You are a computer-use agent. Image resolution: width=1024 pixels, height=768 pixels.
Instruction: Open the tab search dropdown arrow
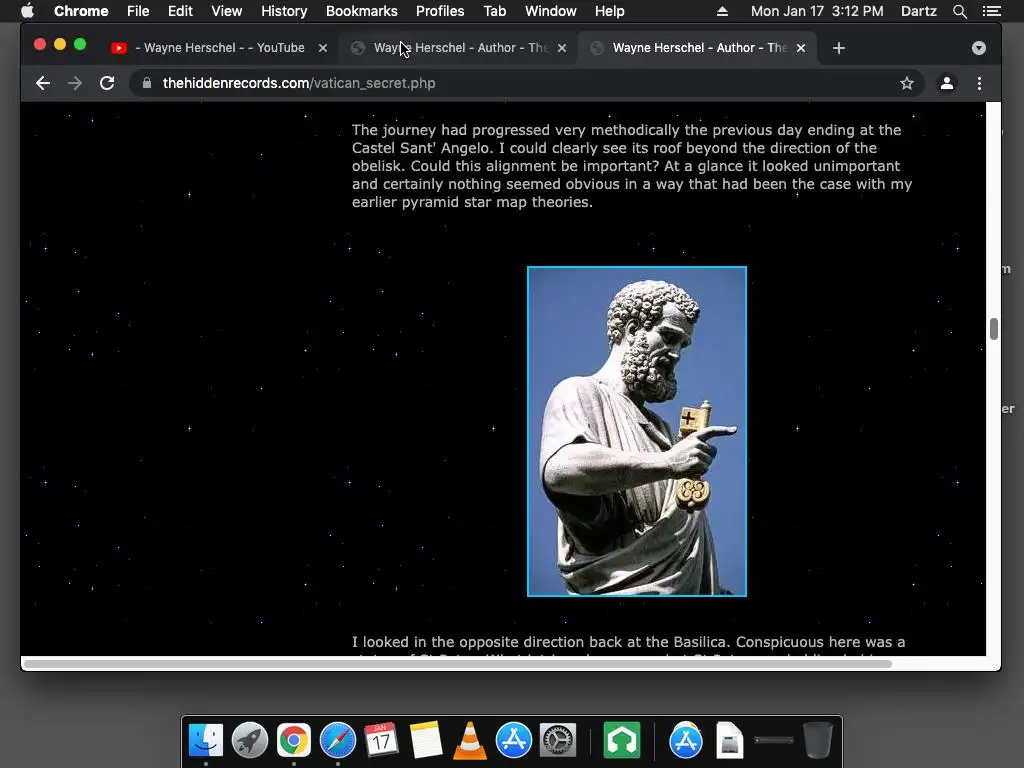click(978, 48)
